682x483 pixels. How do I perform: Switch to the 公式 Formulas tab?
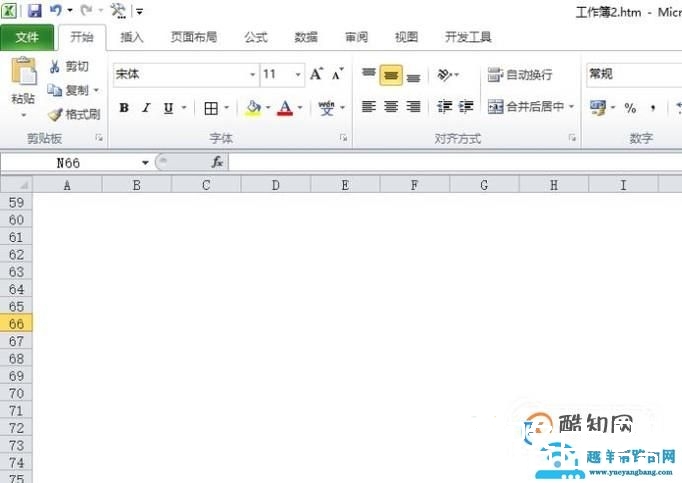click(x=256, y=37)
